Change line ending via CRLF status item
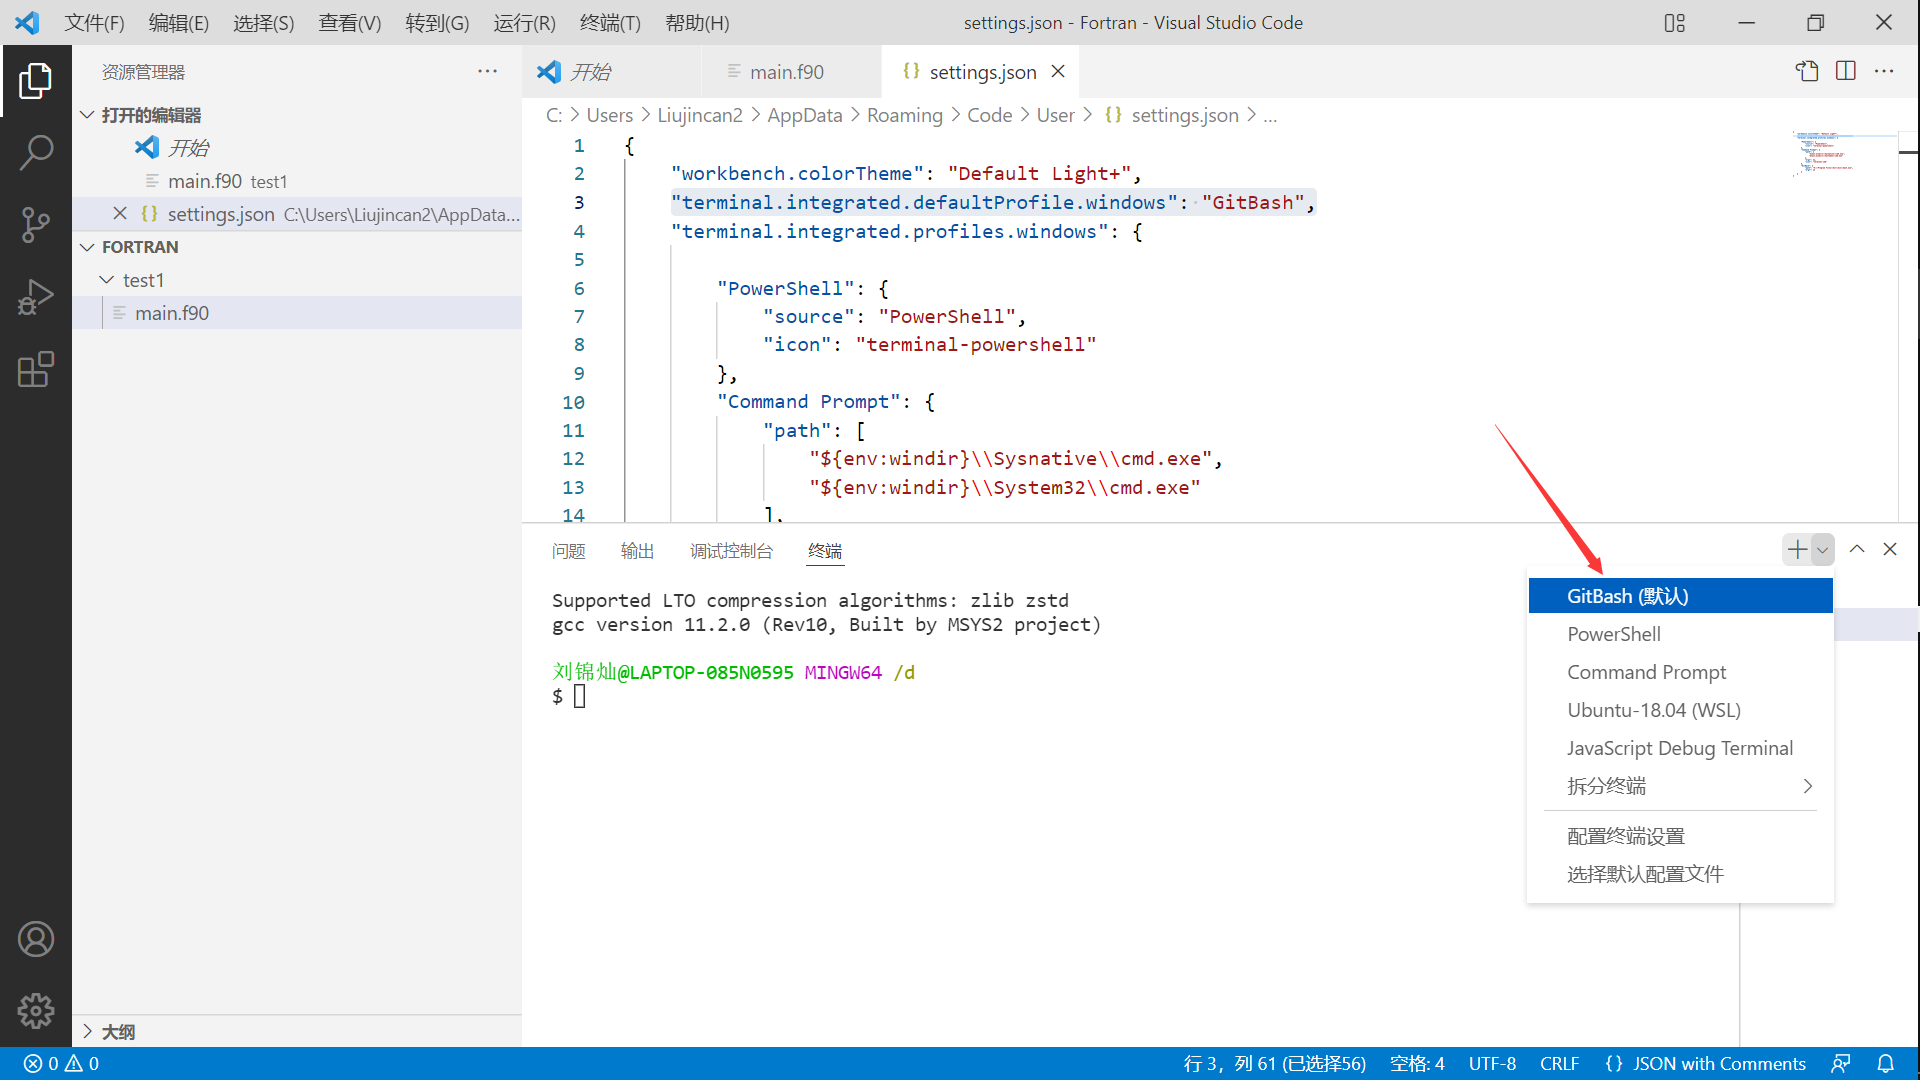 coord(1559,1063)
